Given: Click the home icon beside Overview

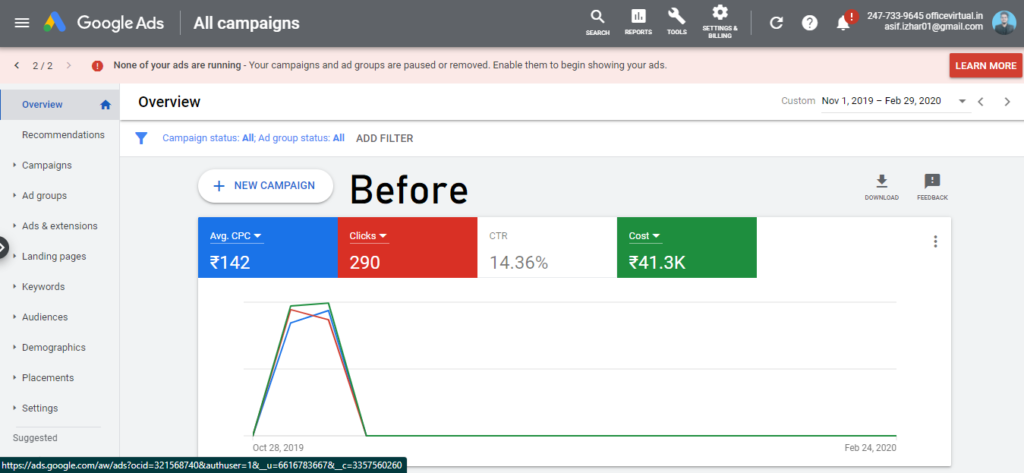Looking at the screenshot, I should coord(106,105).
